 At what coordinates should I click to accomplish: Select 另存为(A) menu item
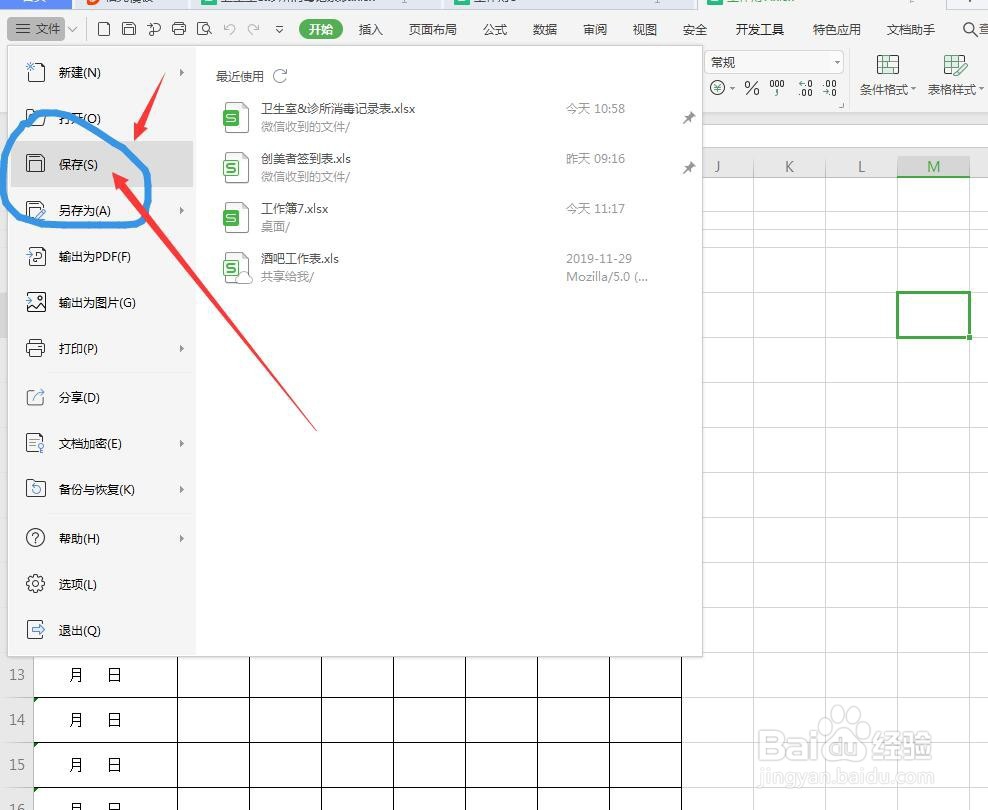click(101, 210)
